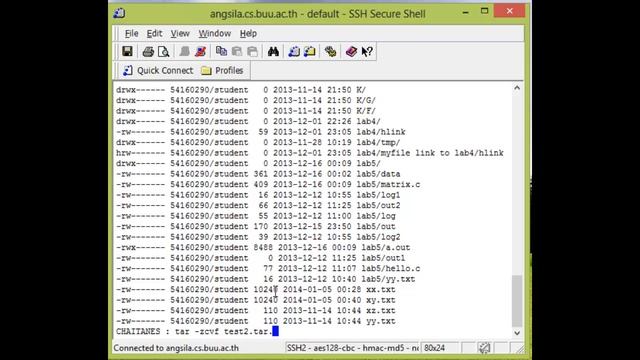Click the SSH app icon in title bar

pyautogui.click(x=119, y=13)
